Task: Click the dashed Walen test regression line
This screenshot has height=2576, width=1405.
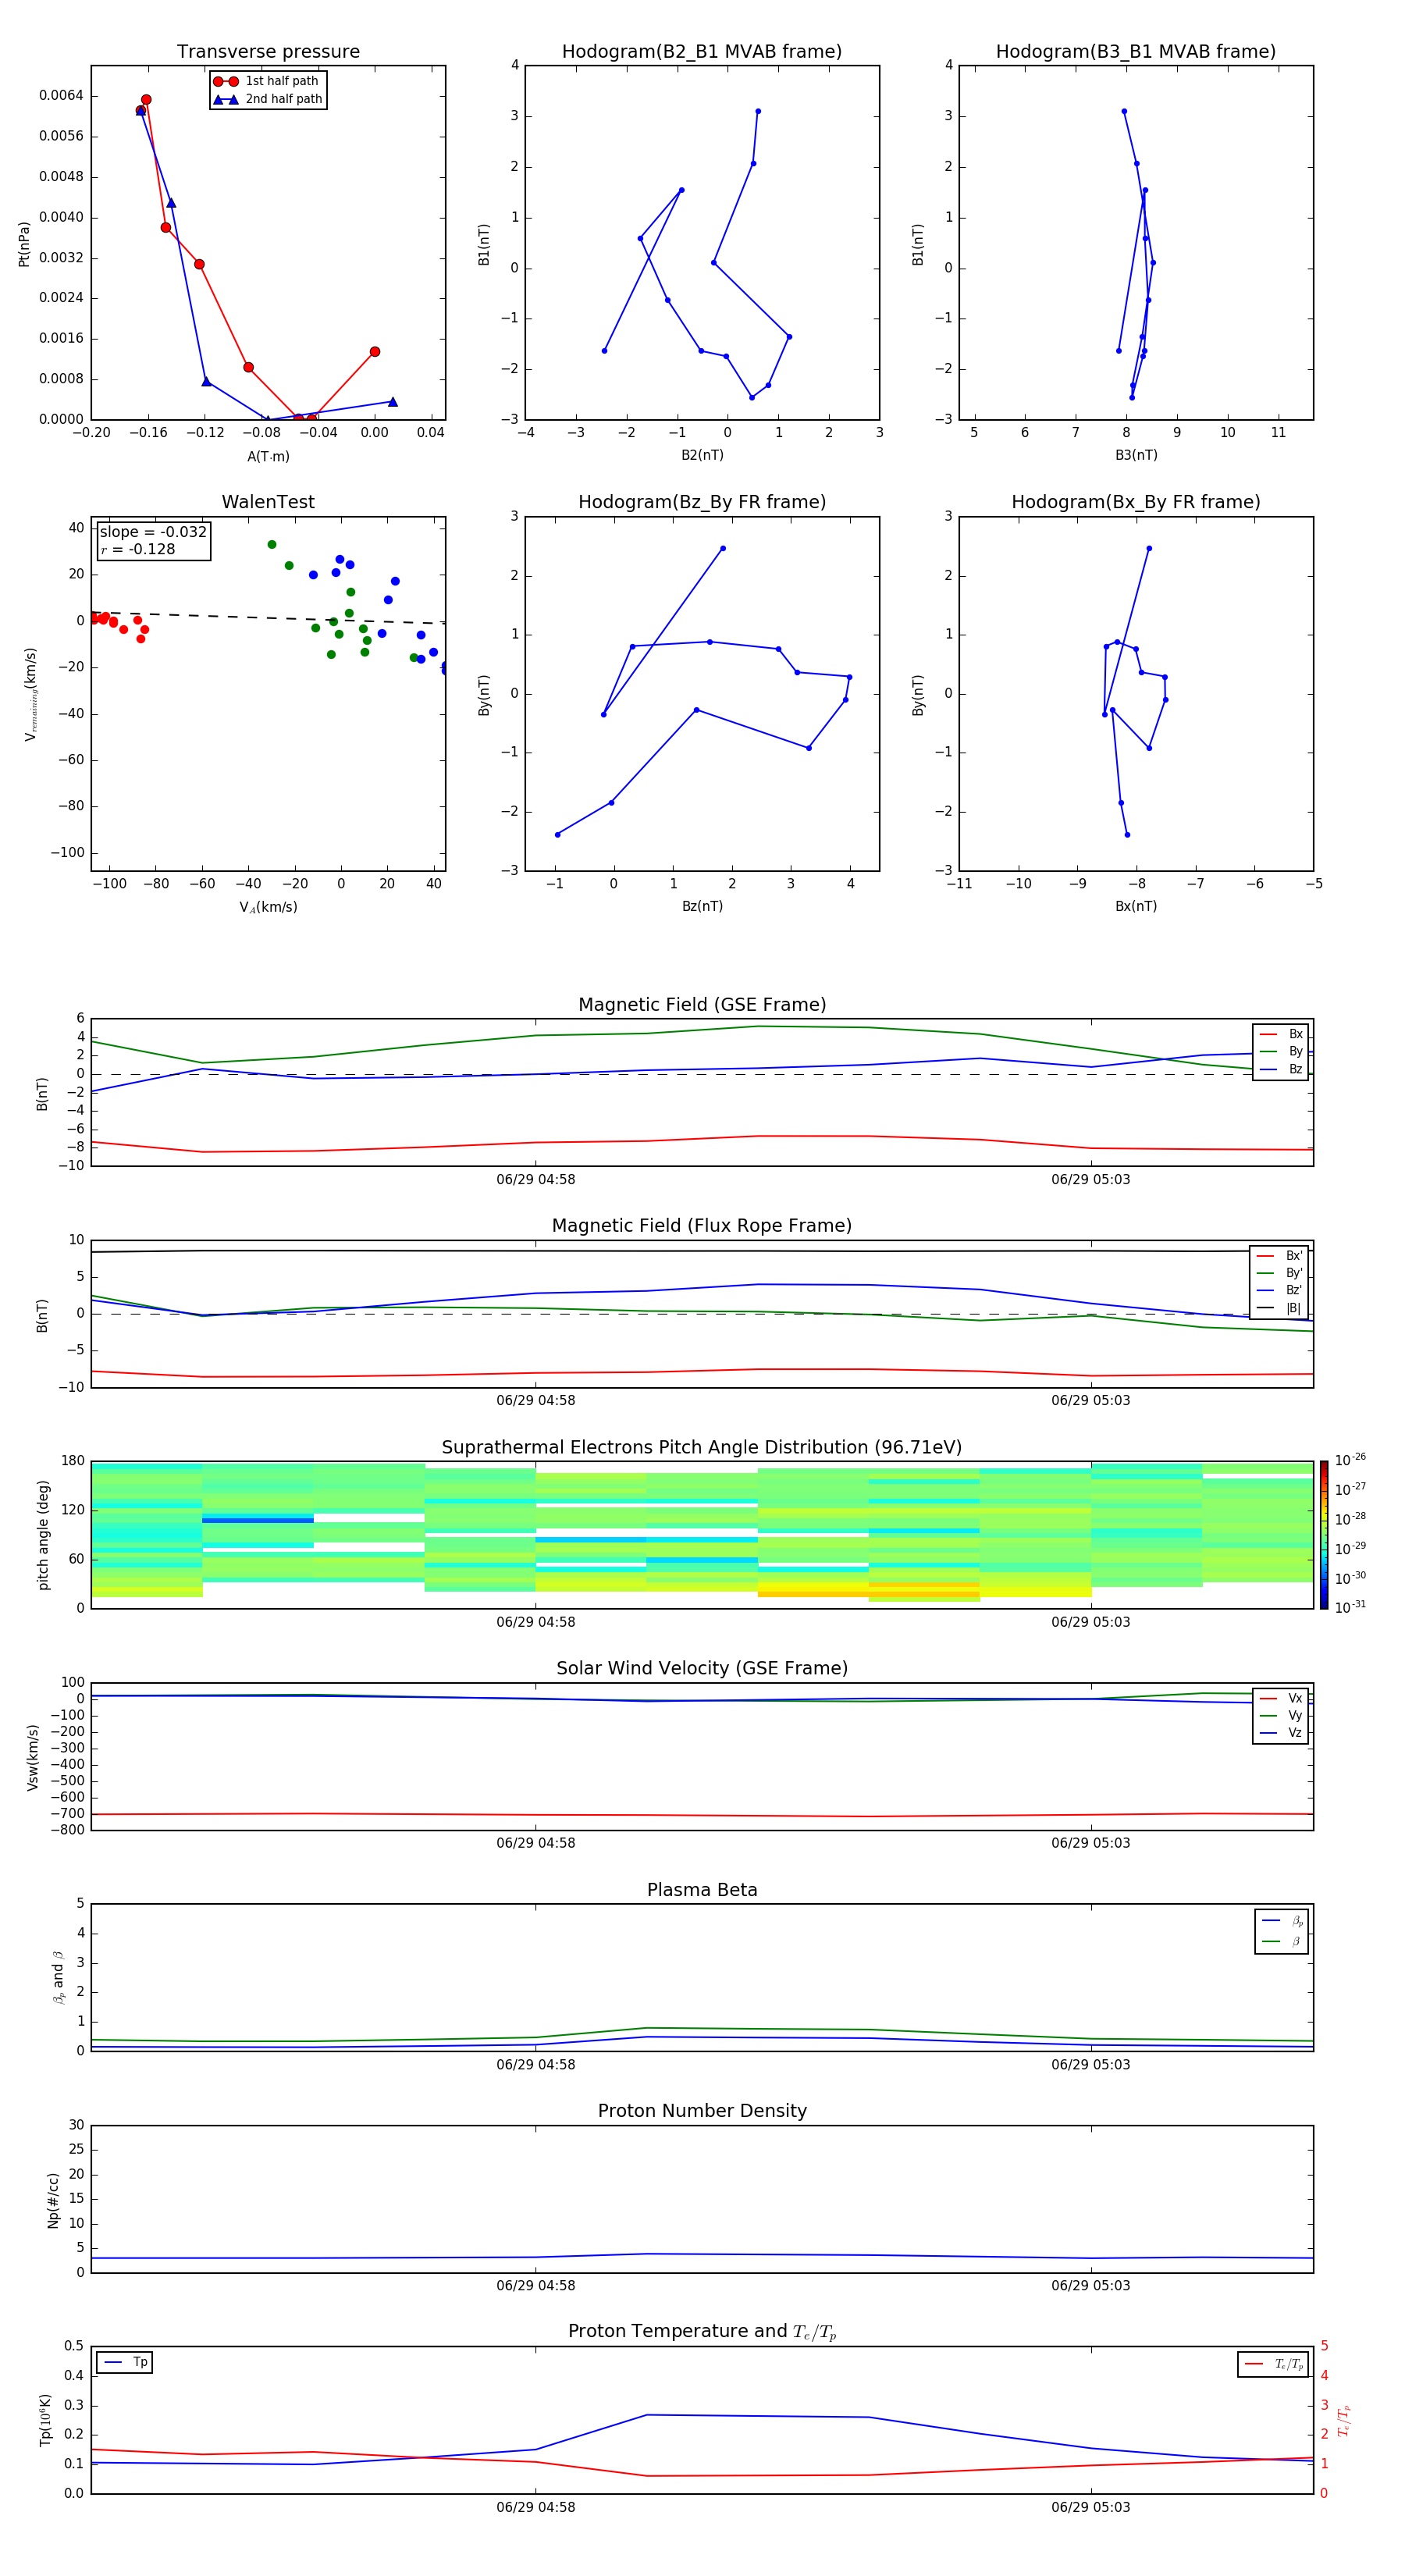Action: coord(268,617)
